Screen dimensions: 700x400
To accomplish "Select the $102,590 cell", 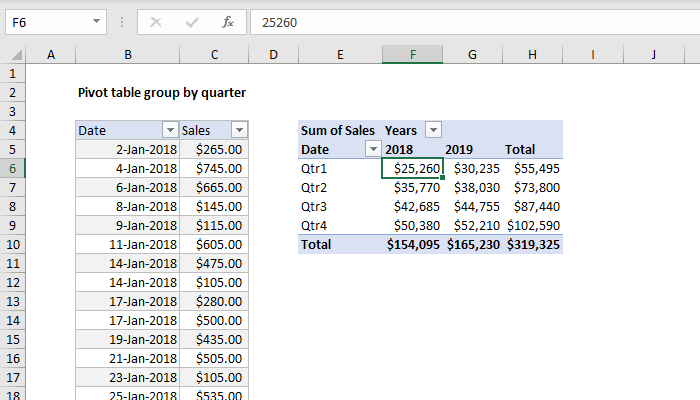I will pyautogui.click(x=533, y=225).
